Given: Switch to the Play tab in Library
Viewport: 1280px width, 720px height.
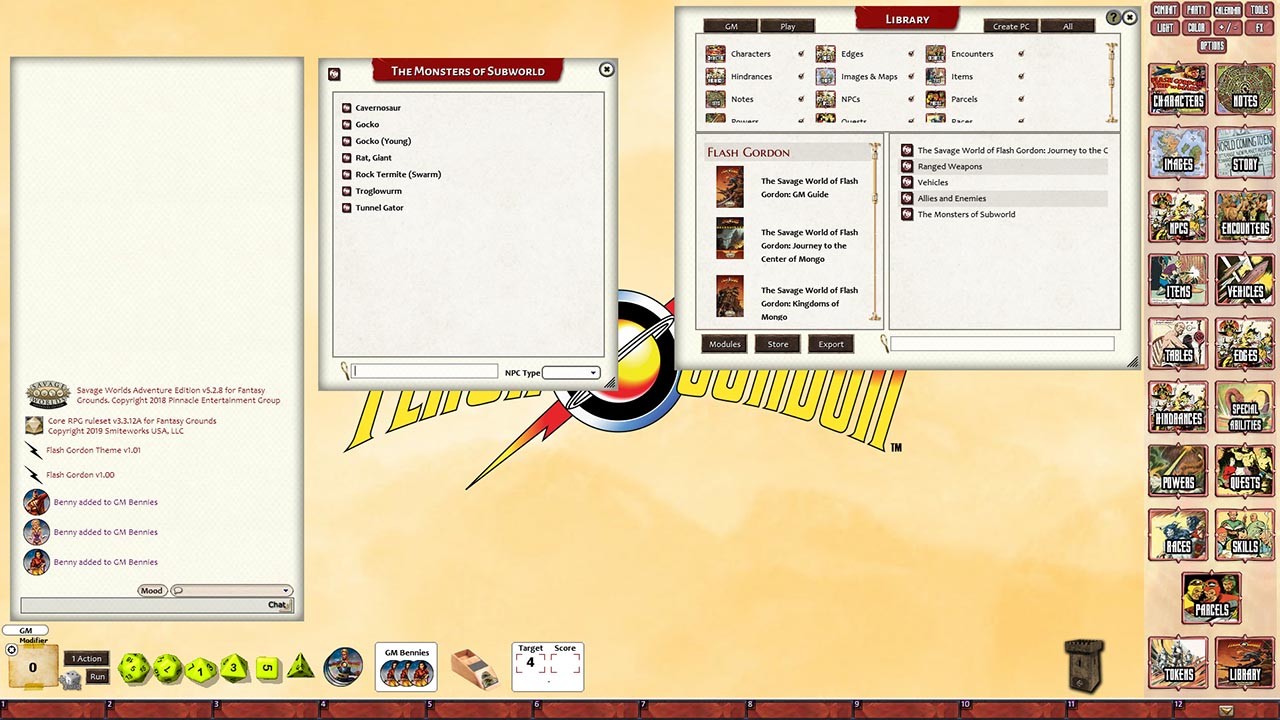Looking at the screenshot, I should [787, 26].
